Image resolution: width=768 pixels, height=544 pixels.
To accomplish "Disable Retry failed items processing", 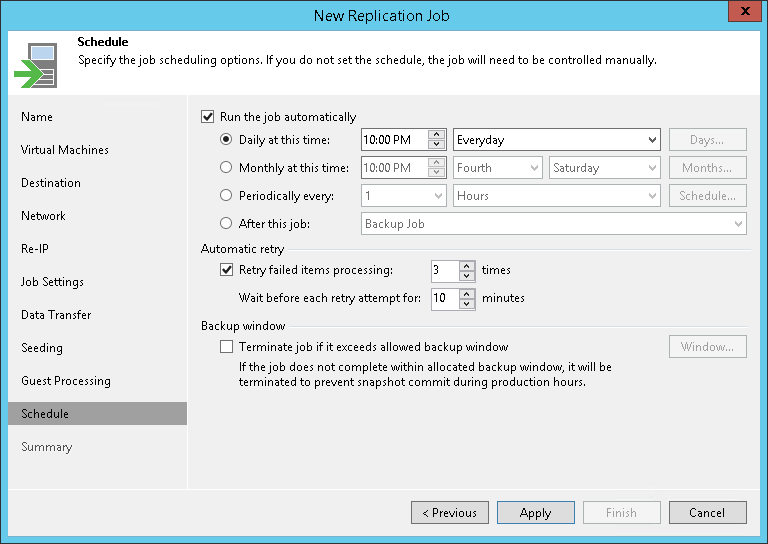I will click(226, 270).
